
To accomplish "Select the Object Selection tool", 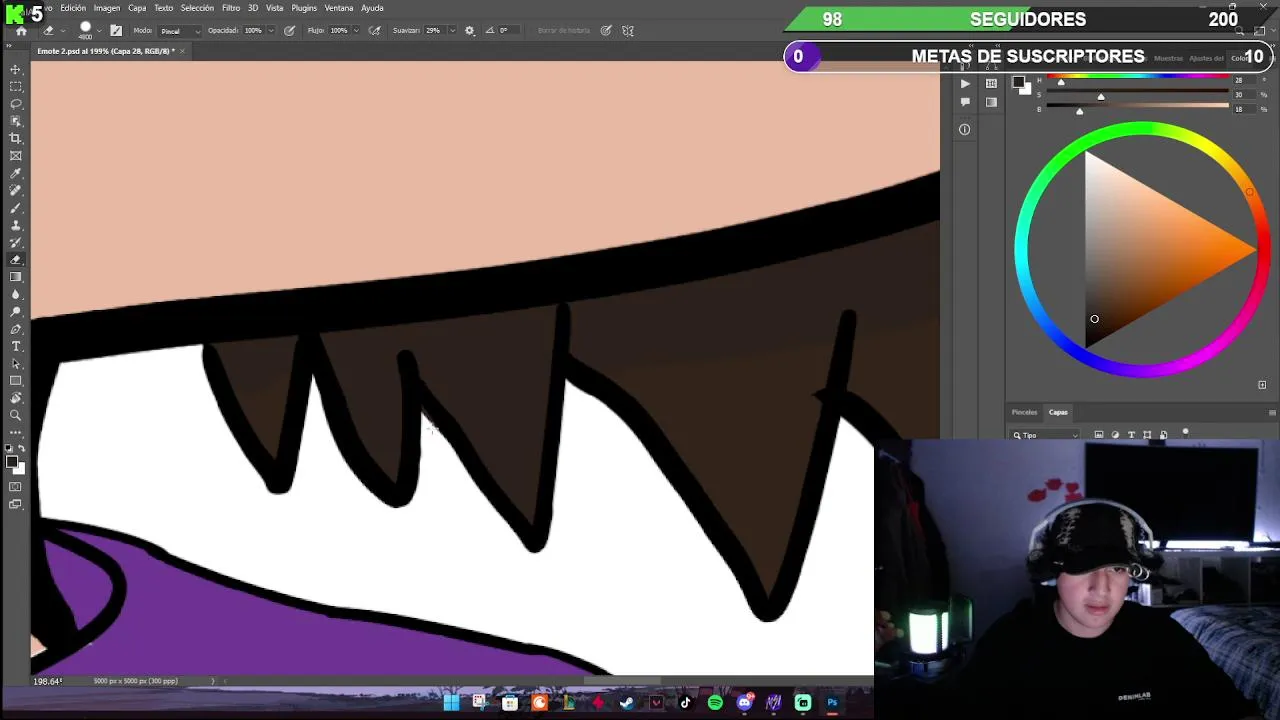I will (x=16, y=121).
